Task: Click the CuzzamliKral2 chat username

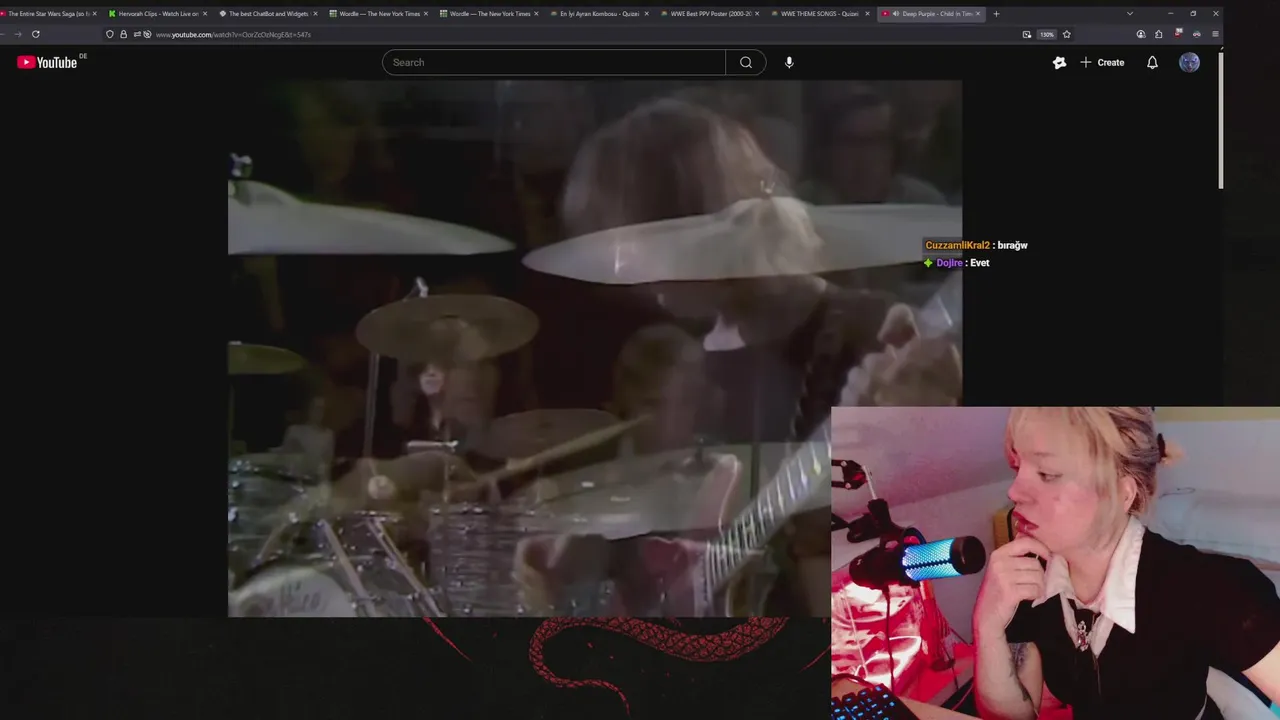Action: pyautogui.click(x=957, y=245)
